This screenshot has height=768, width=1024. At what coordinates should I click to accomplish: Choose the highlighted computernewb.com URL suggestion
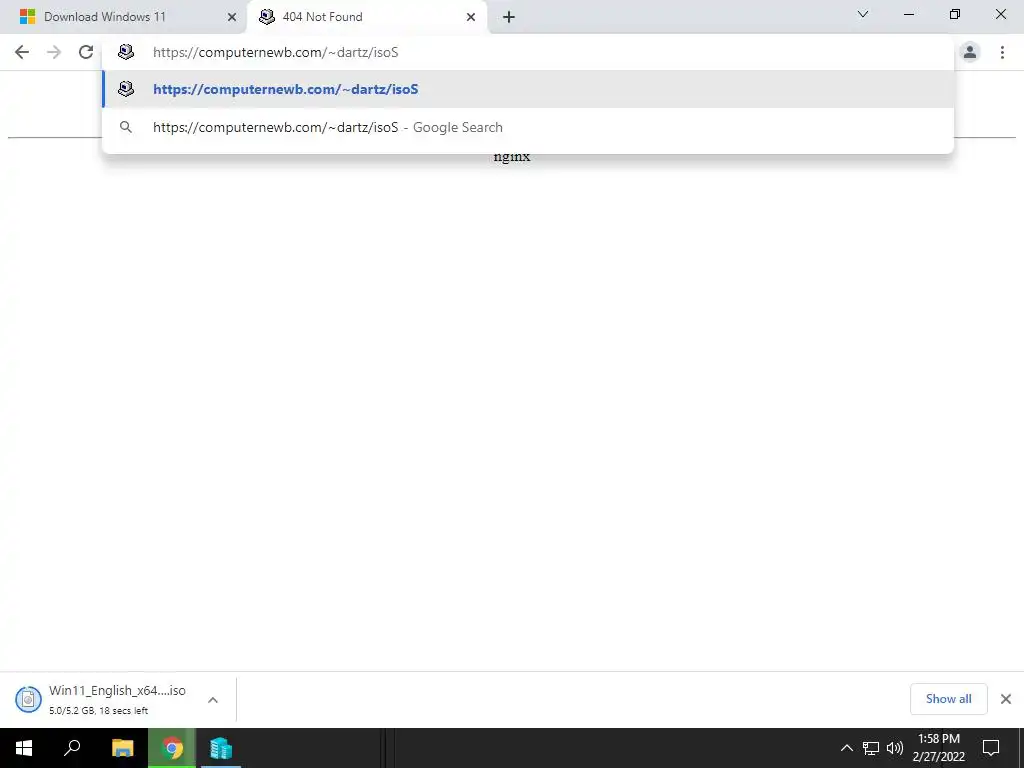click(x=528, y=89)
